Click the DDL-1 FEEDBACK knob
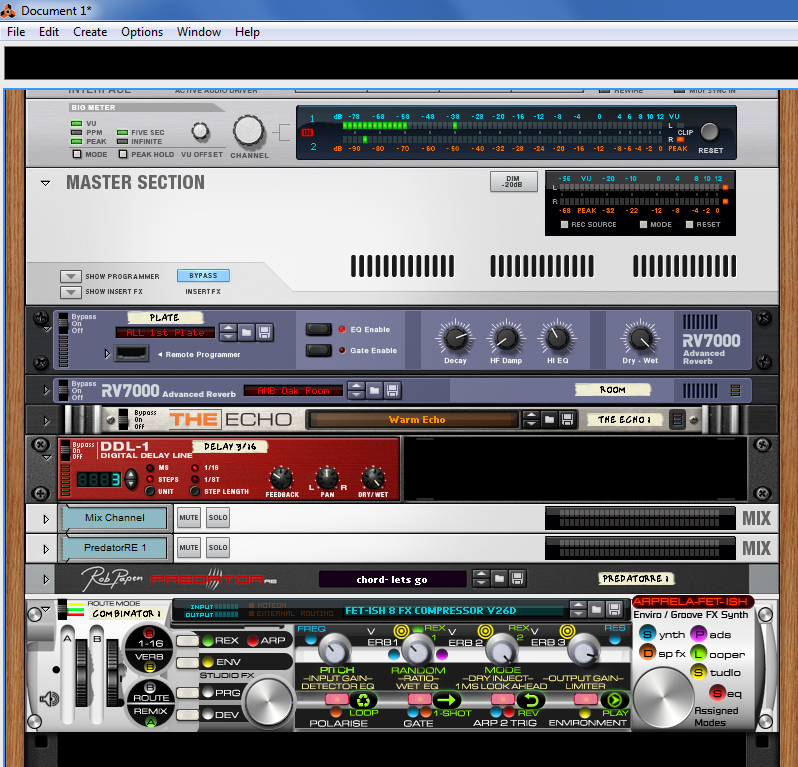The height and width of the screenshot is (767, 798). (x=281, y=478)
